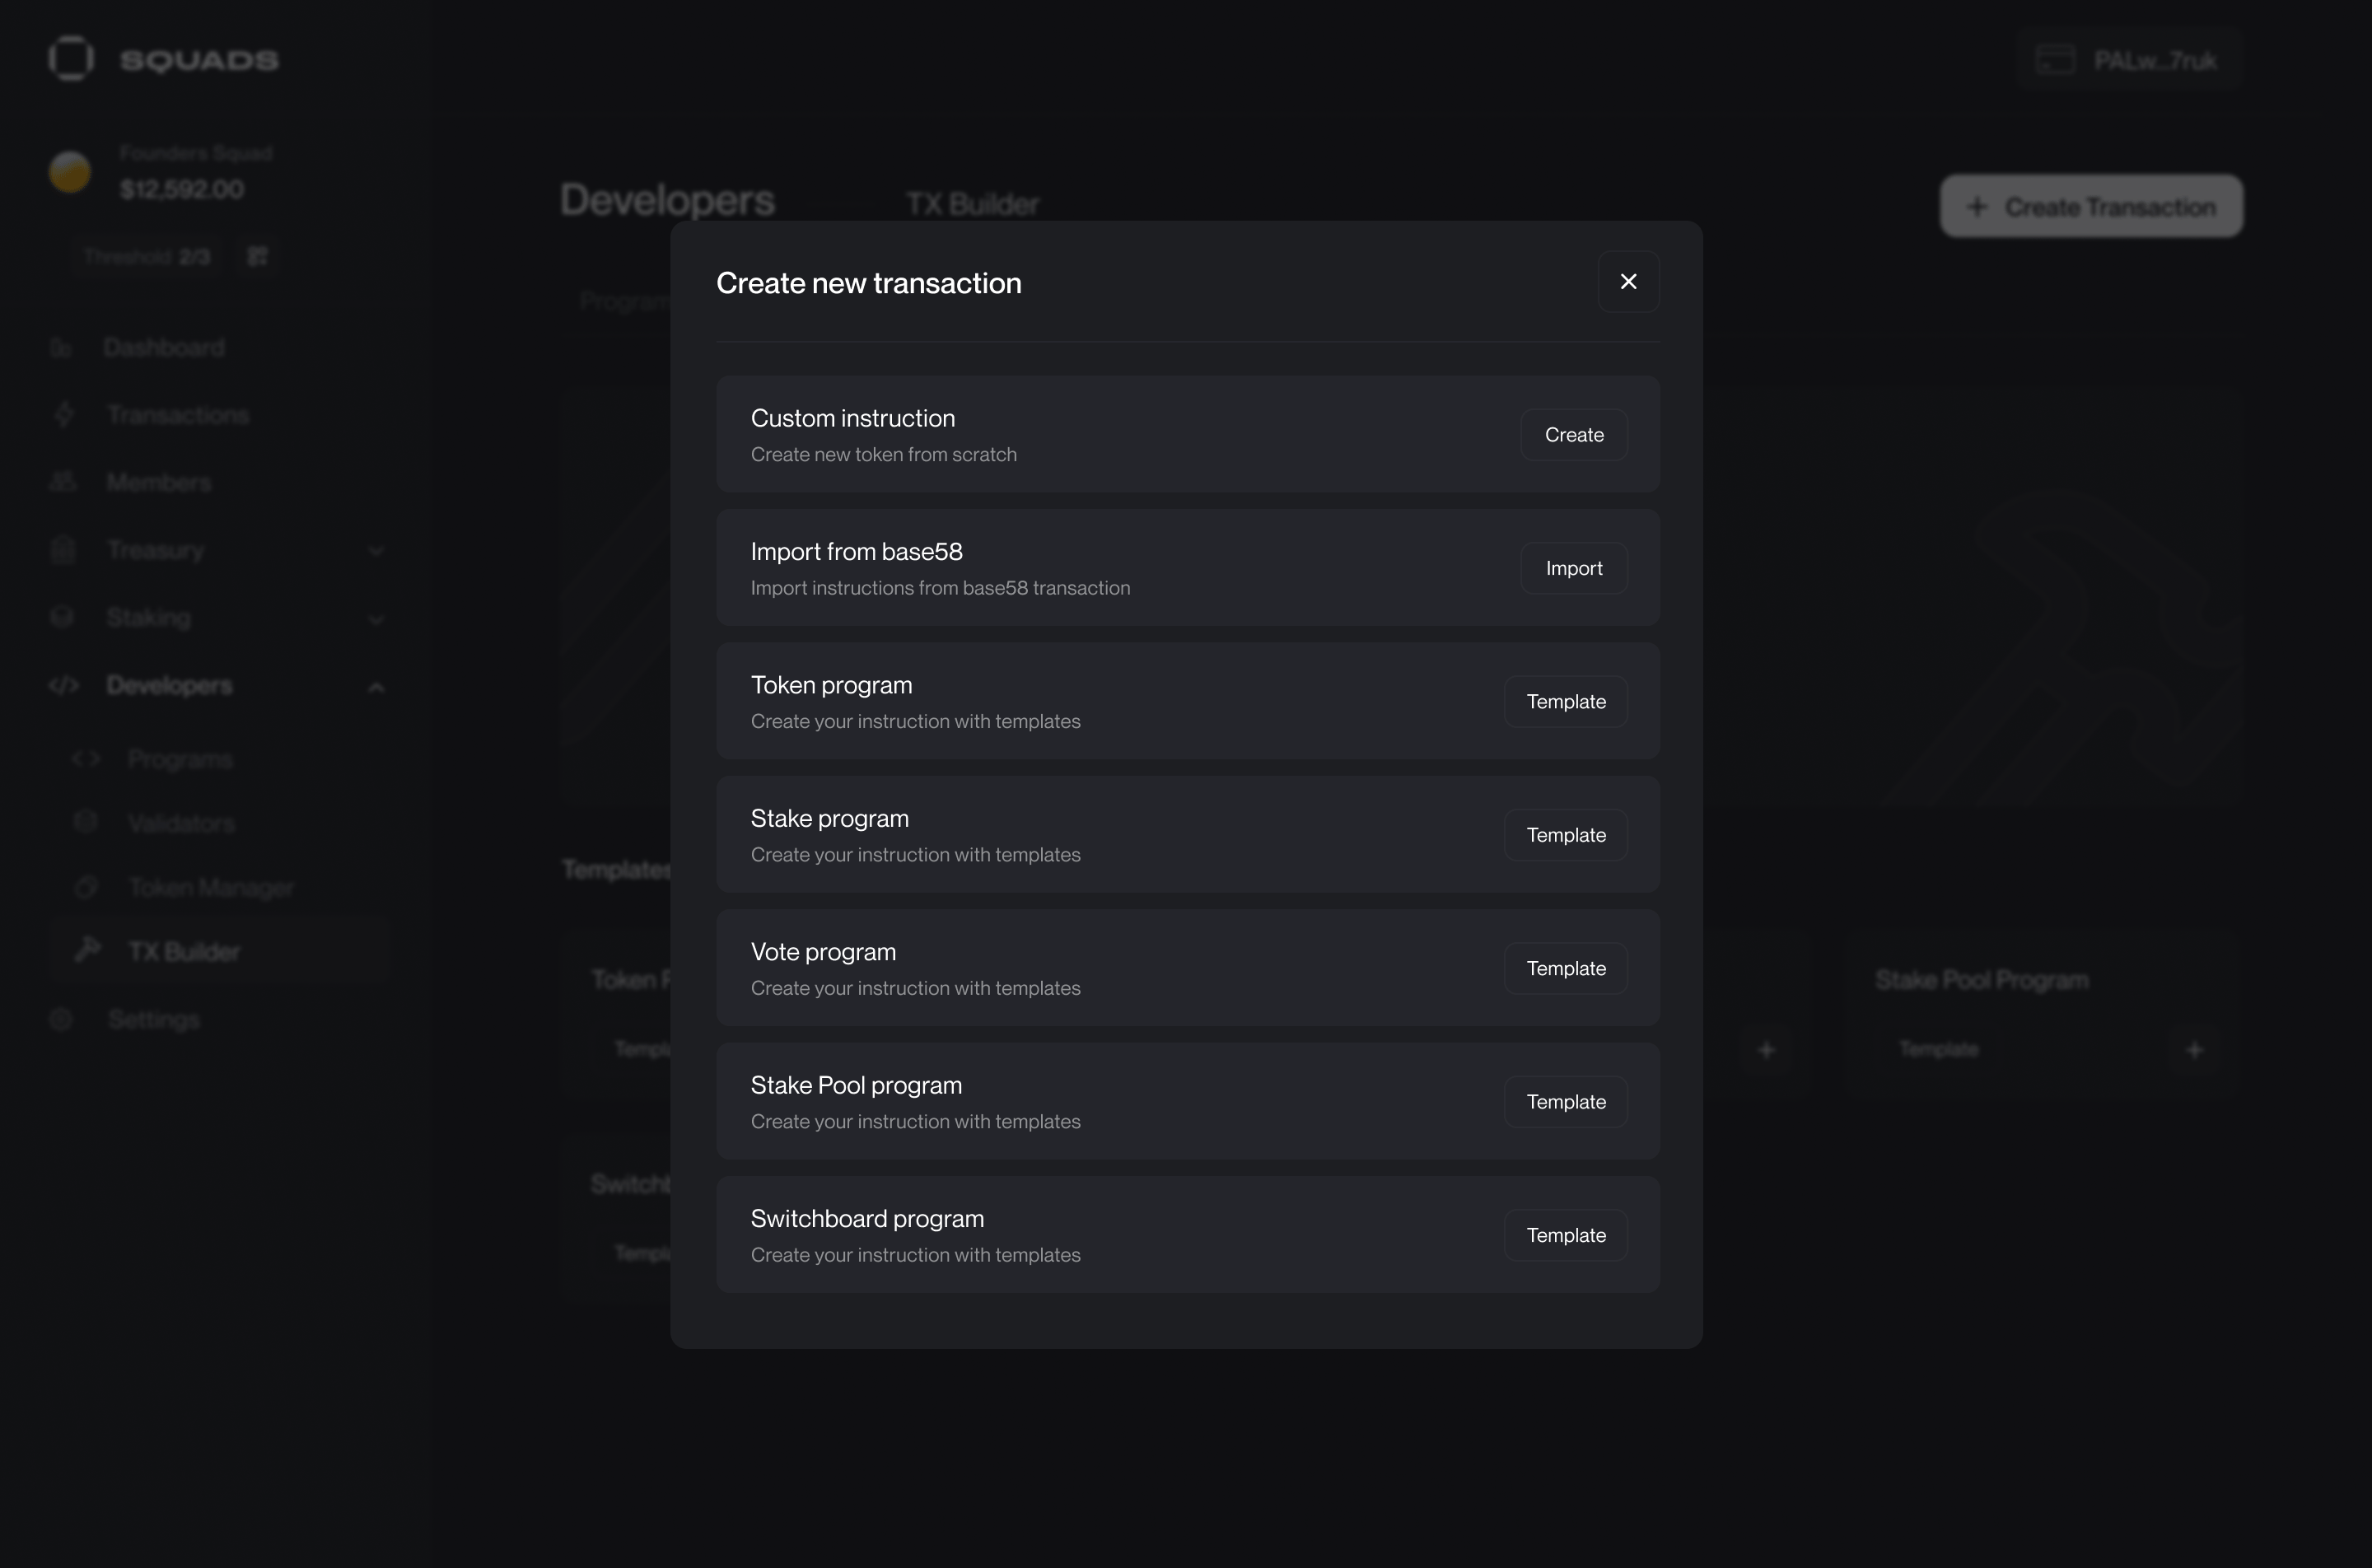This screenshot has width=2372, height=1568.
Task: Open Template for Vote program
Action: click(1566, 968)
